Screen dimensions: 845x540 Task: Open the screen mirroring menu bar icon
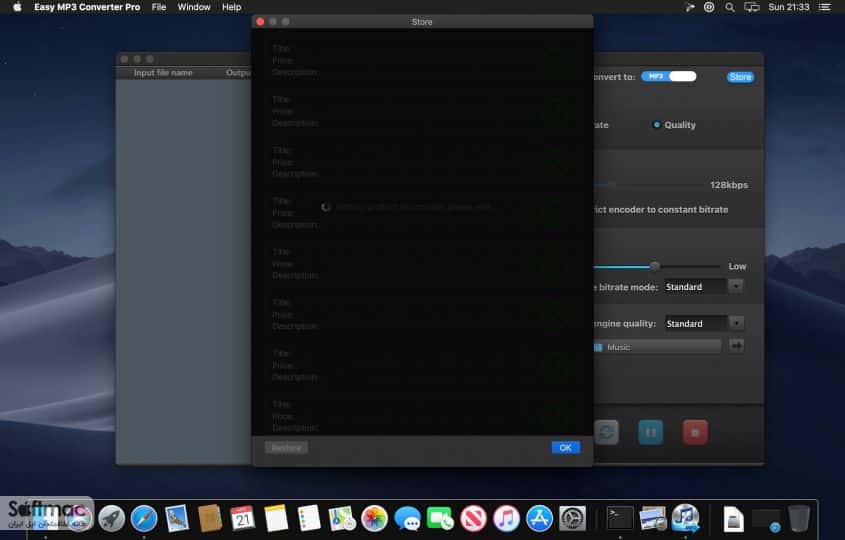coord(752,7)
